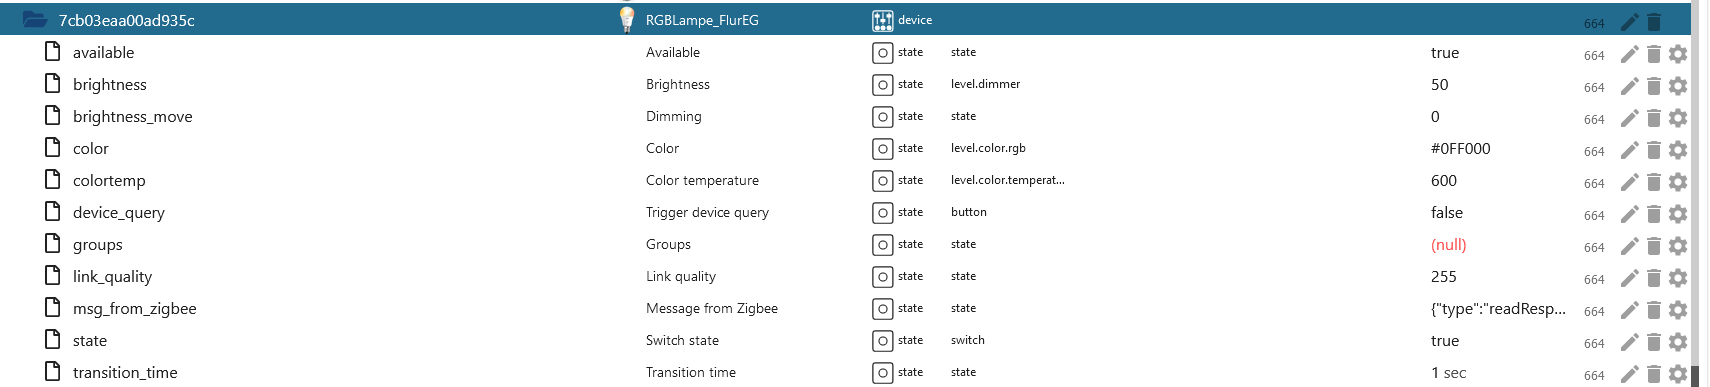The width and height of the screenshot is (1710, 387).
Task: Select the groups state in the tree
Action: click(x=97, y=245)
